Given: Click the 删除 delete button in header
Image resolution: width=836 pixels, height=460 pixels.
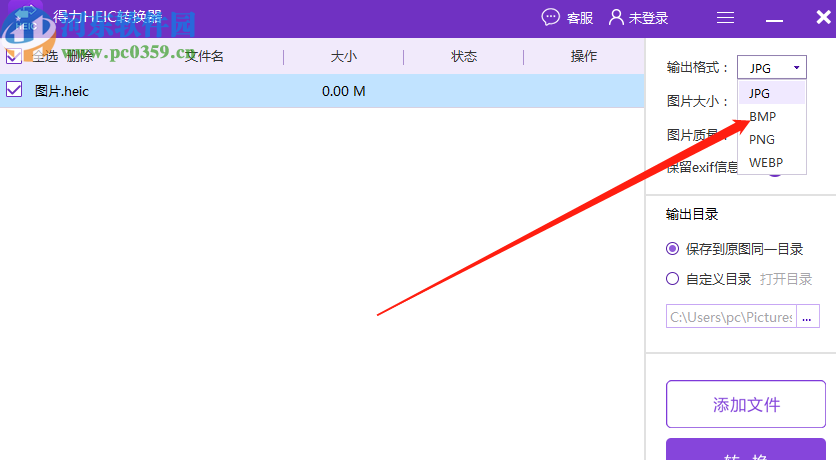Looking at the screenshot, I should [80, 56].
